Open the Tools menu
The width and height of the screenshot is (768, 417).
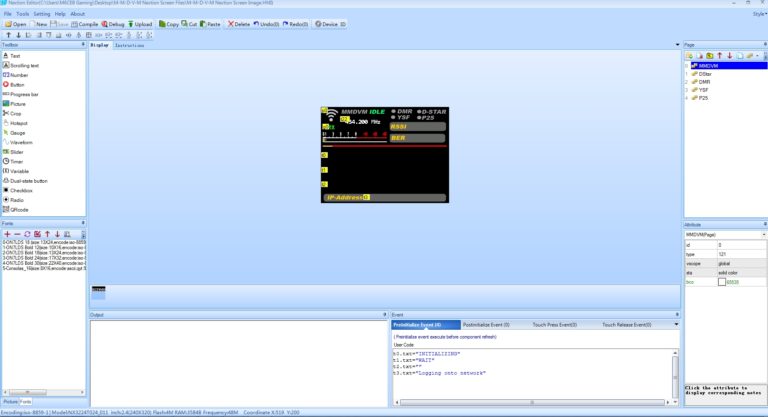coord(21,14)
